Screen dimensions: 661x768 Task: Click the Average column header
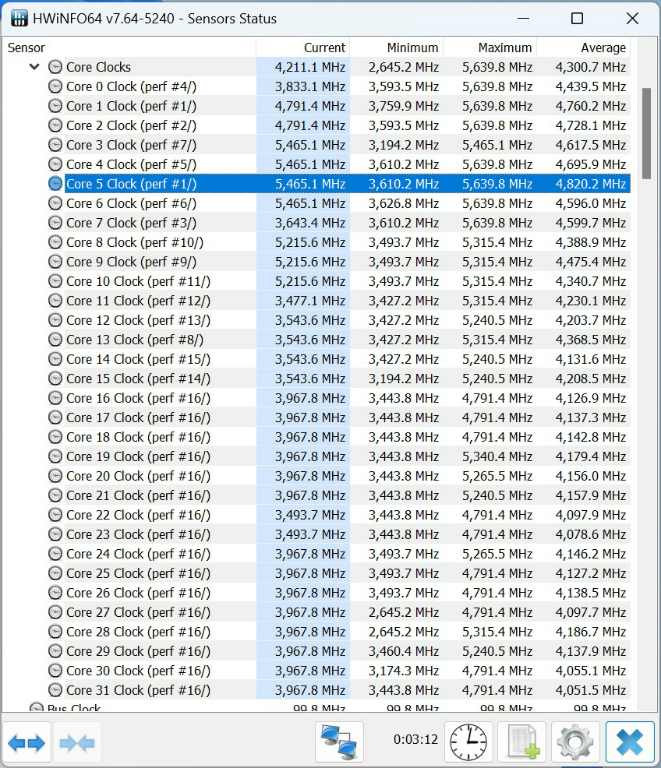point(584,48)
